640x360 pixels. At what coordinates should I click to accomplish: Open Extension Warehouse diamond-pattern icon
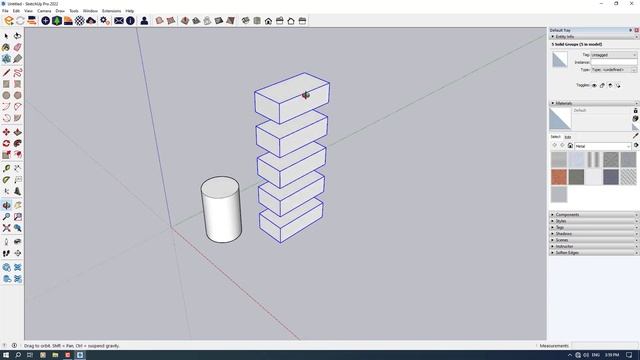(x=80, y=21)
